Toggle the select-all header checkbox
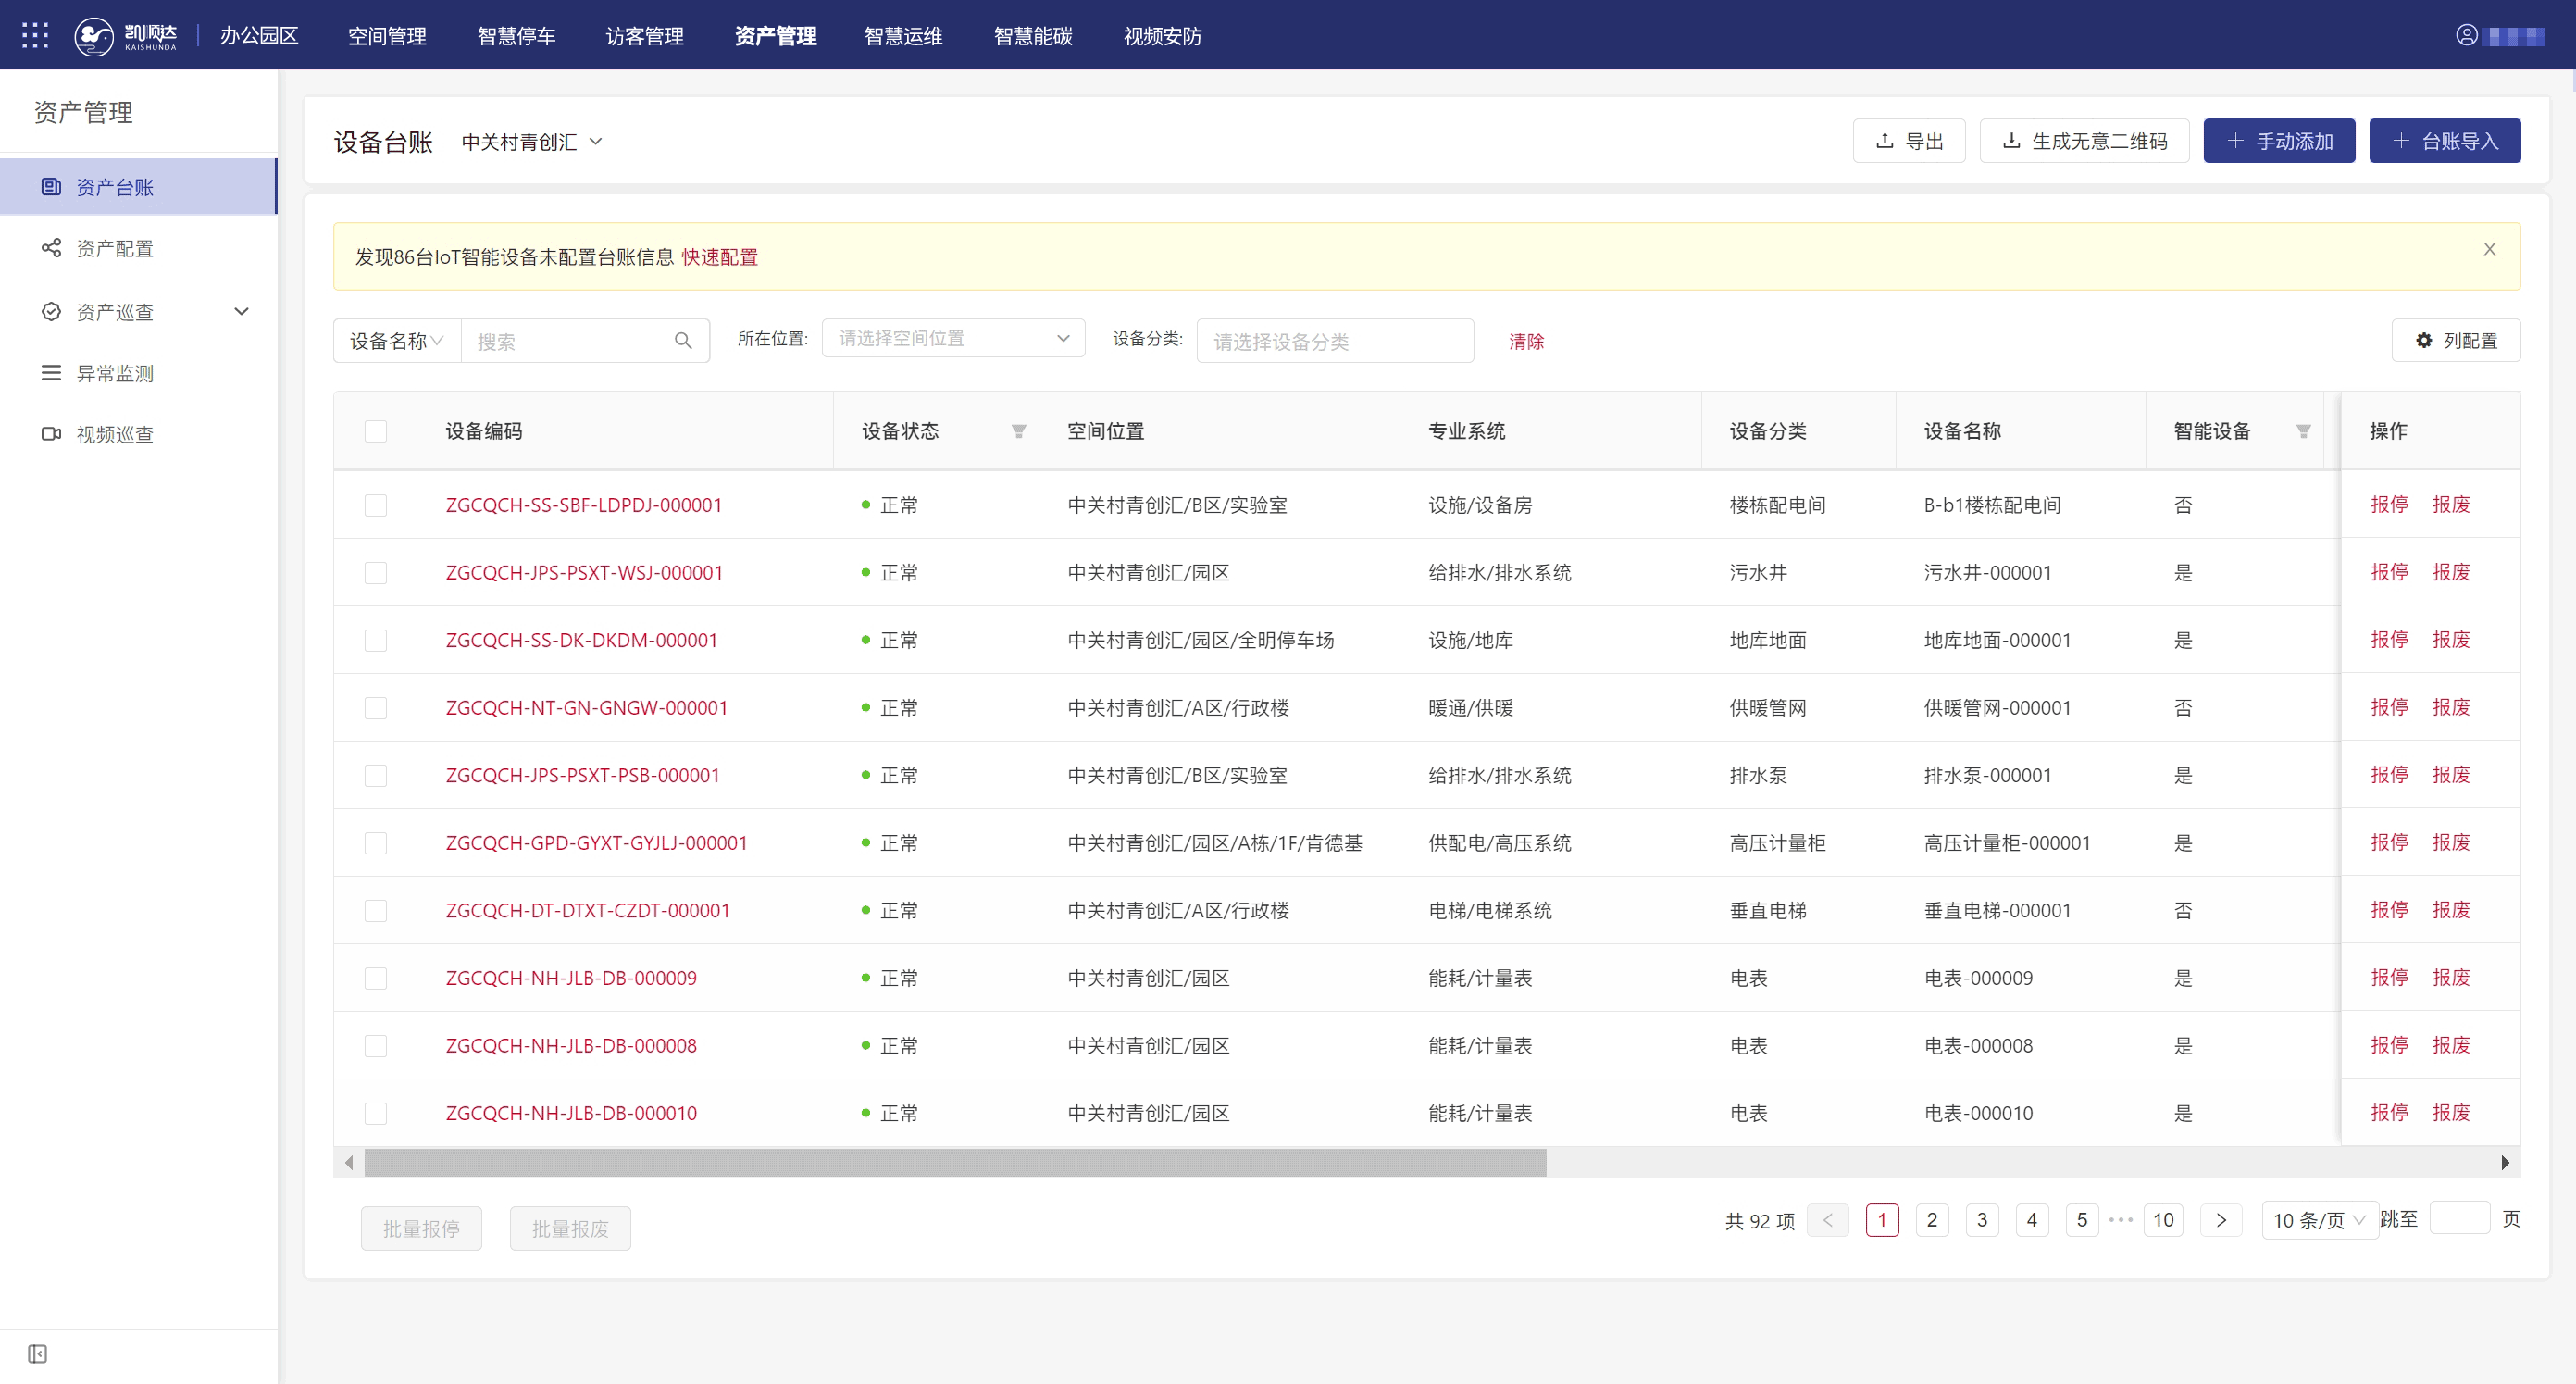This screenshot has height=1384, width=2576. (376, 431)
